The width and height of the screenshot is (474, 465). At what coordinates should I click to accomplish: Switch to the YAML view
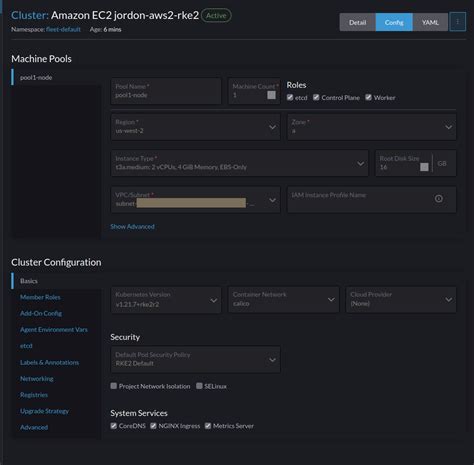tap(430, 22)
